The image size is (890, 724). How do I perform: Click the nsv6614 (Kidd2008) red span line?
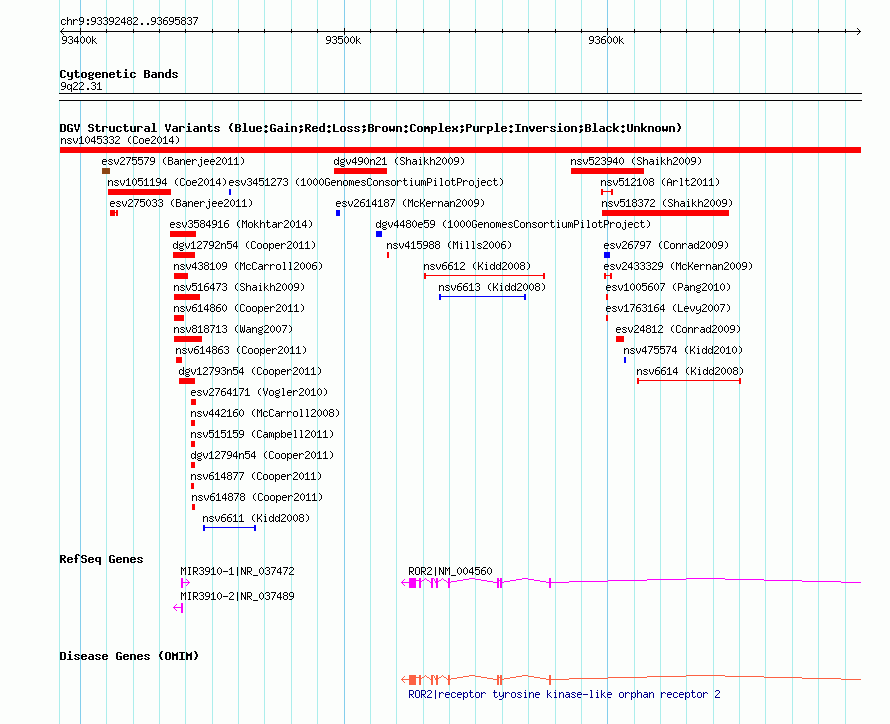tap(689, 381)
